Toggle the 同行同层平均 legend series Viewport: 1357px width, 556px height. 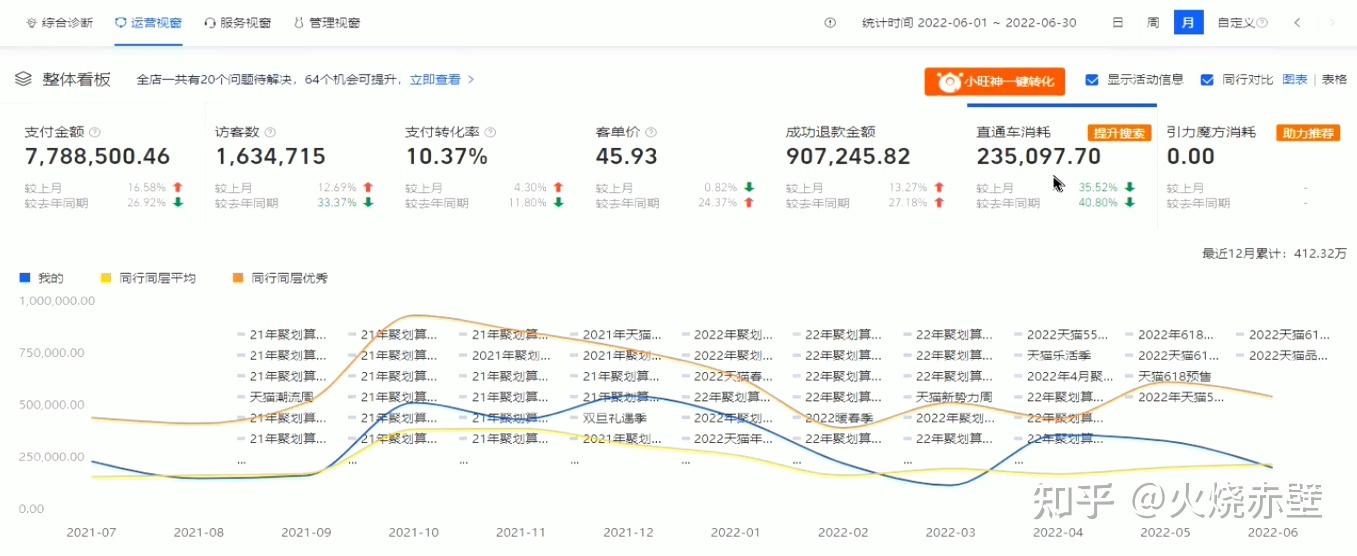pyautogui.click(x=148, y=278)
